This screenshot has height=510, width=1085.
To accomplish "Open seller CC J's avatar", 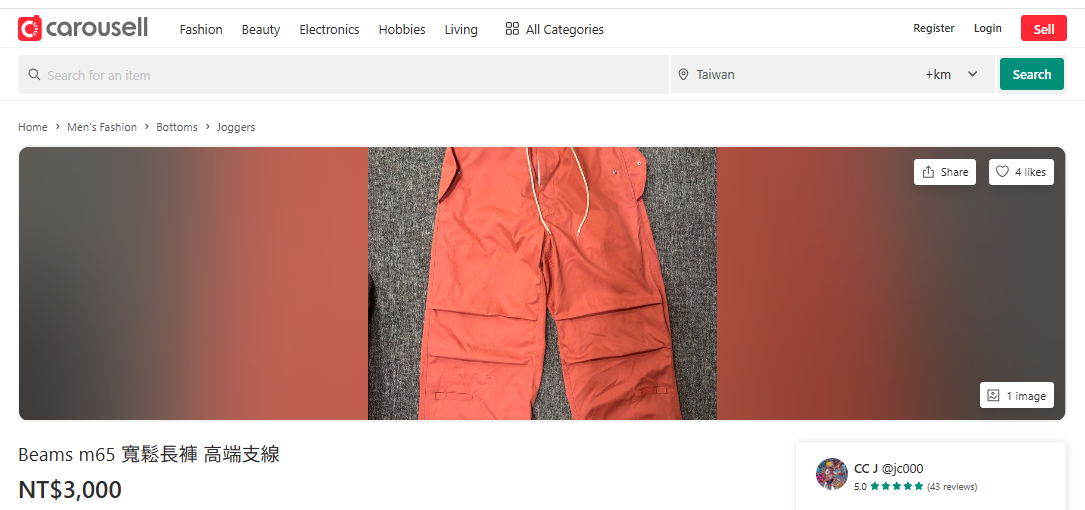I will [831, 475].
